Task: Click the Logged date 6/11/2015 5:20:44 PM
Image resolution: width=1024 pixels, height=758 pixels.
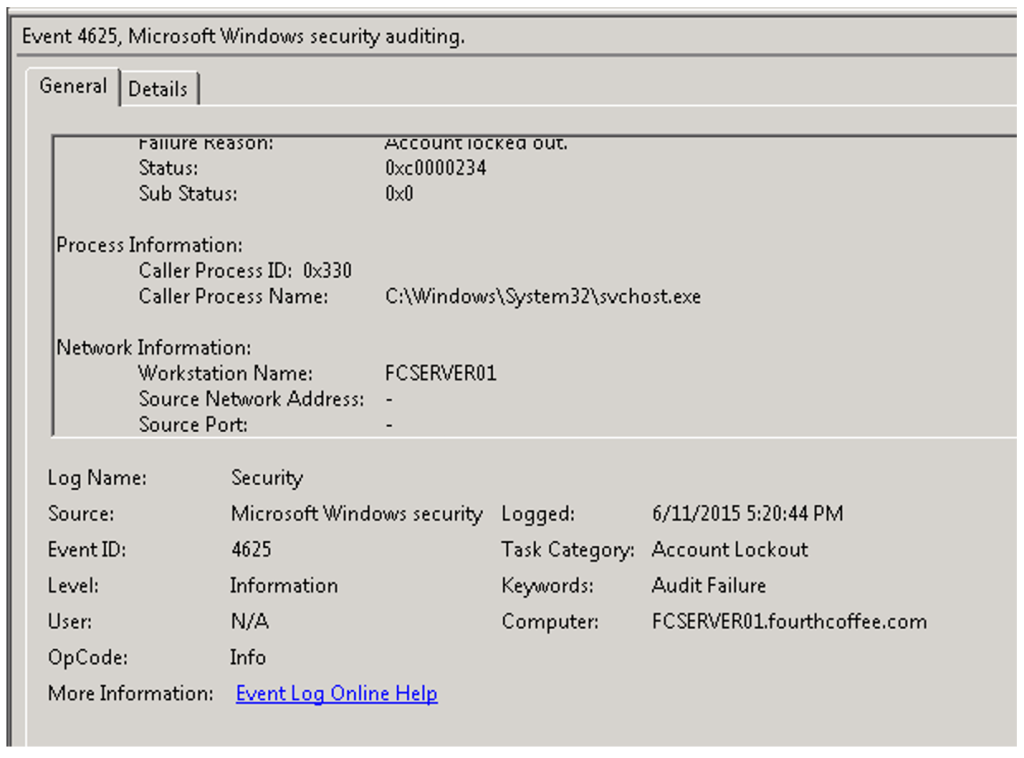Action: (746, 514)
